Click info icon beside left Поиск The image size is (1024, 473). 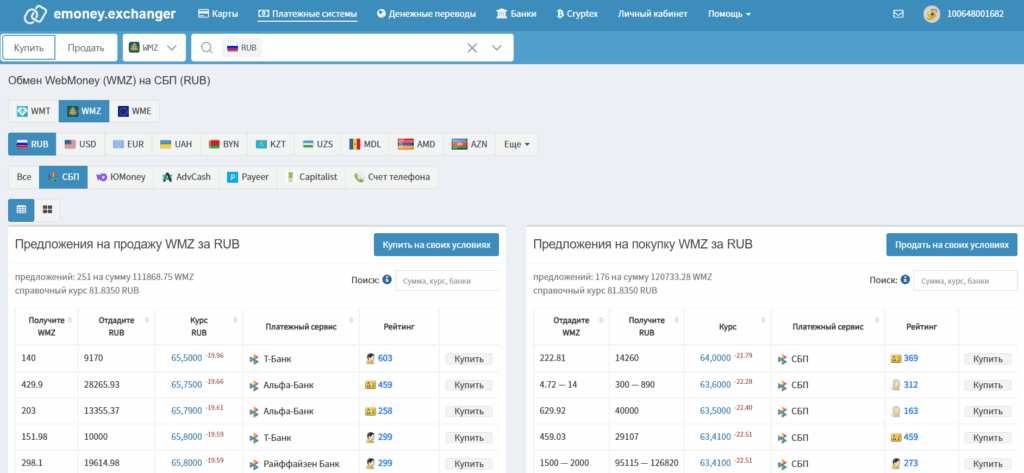387,280
